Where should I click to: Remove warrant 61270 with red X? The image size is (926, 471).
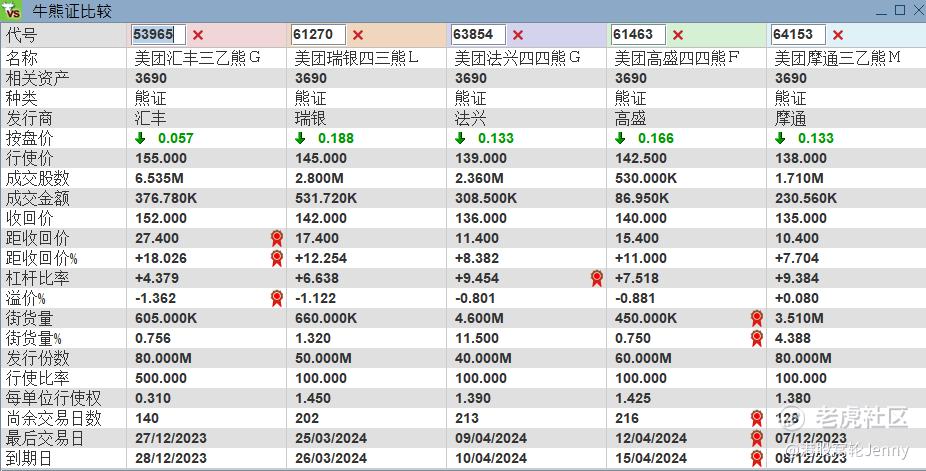pos(358,35)
